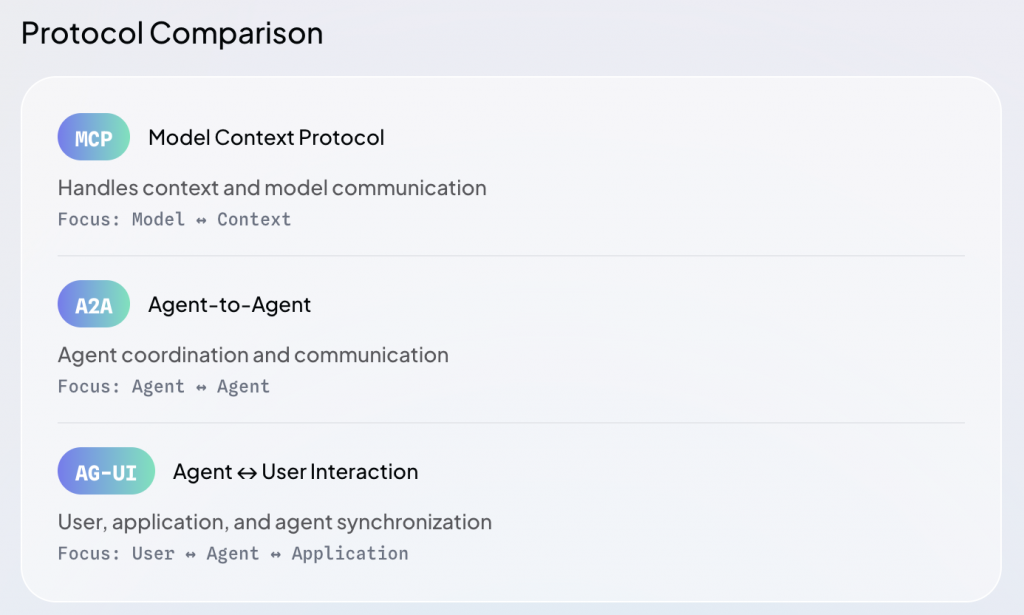Click the Protocol Comparison heading
Screen dimensions: 1024x615
pyautogui.click(x=172, y=33)
